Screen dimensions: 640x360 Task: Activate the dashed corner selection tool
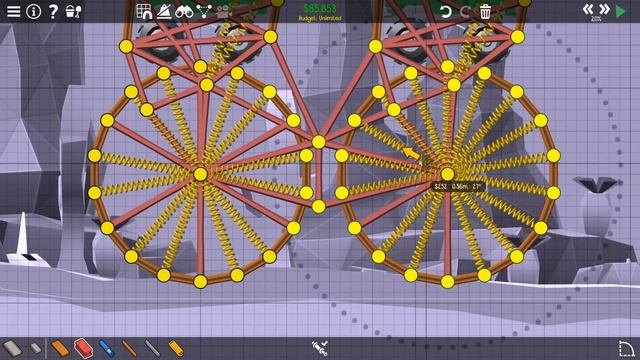click(x=626, y=349)
